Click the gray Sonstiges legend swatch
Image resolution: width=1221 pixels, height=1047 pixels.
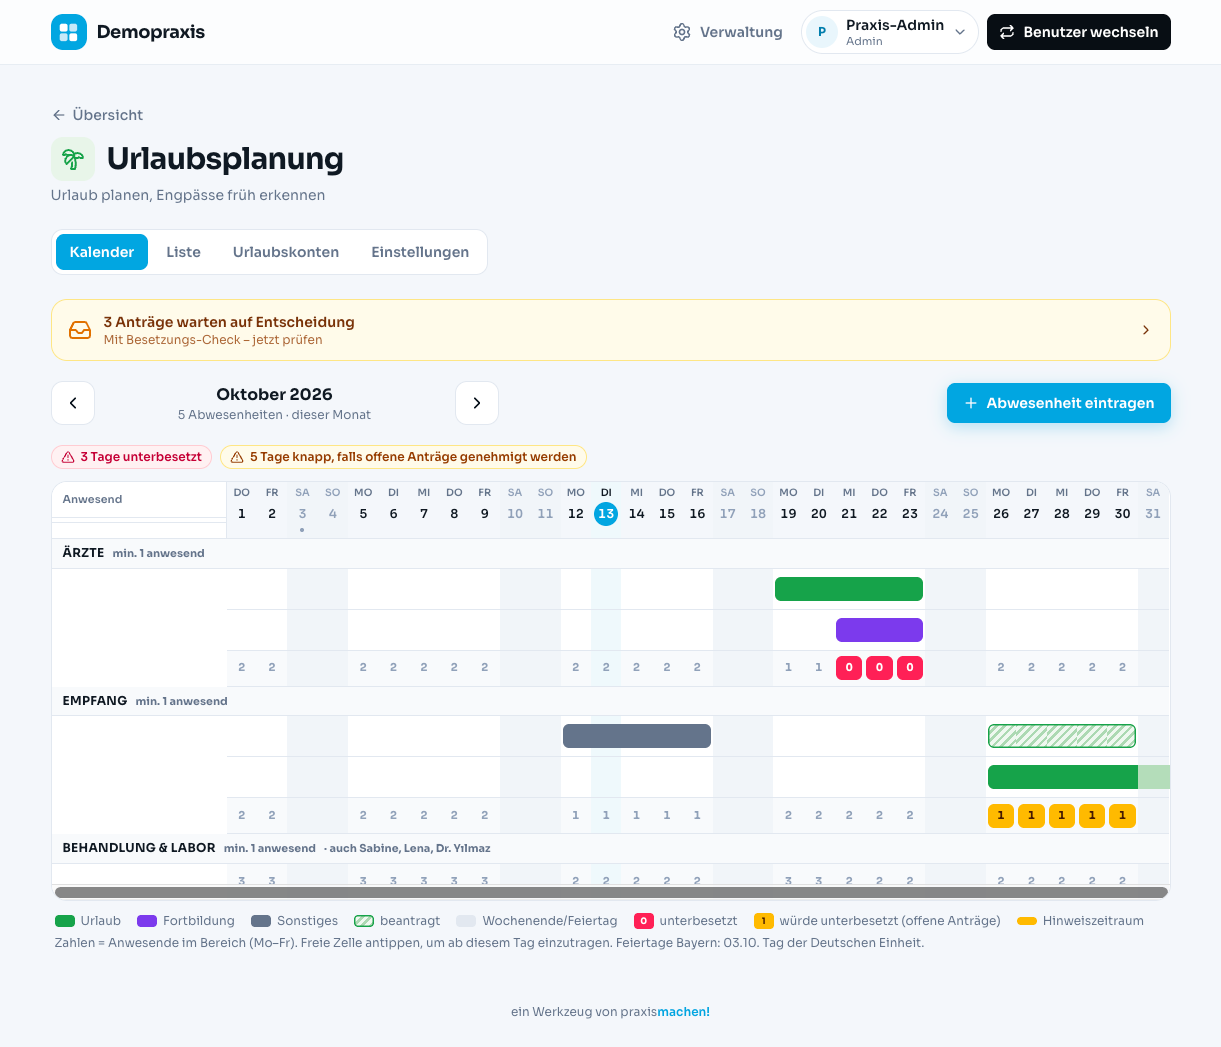pyautogui.click(x=261, y=921)
